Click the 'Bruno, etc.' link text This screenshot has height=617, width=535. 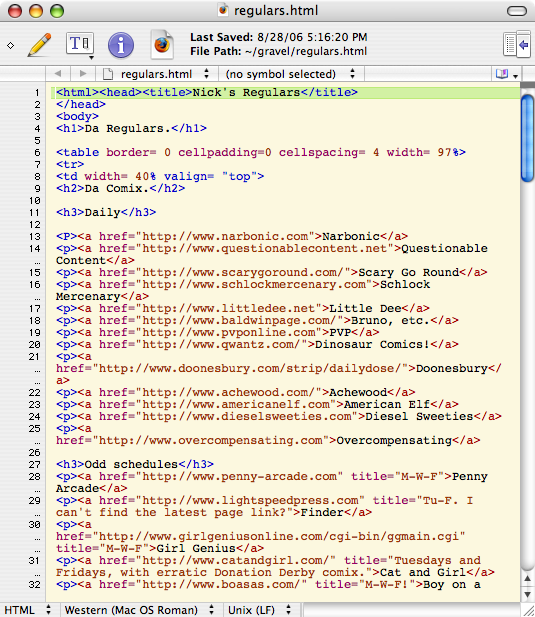(x=390, y=320)
